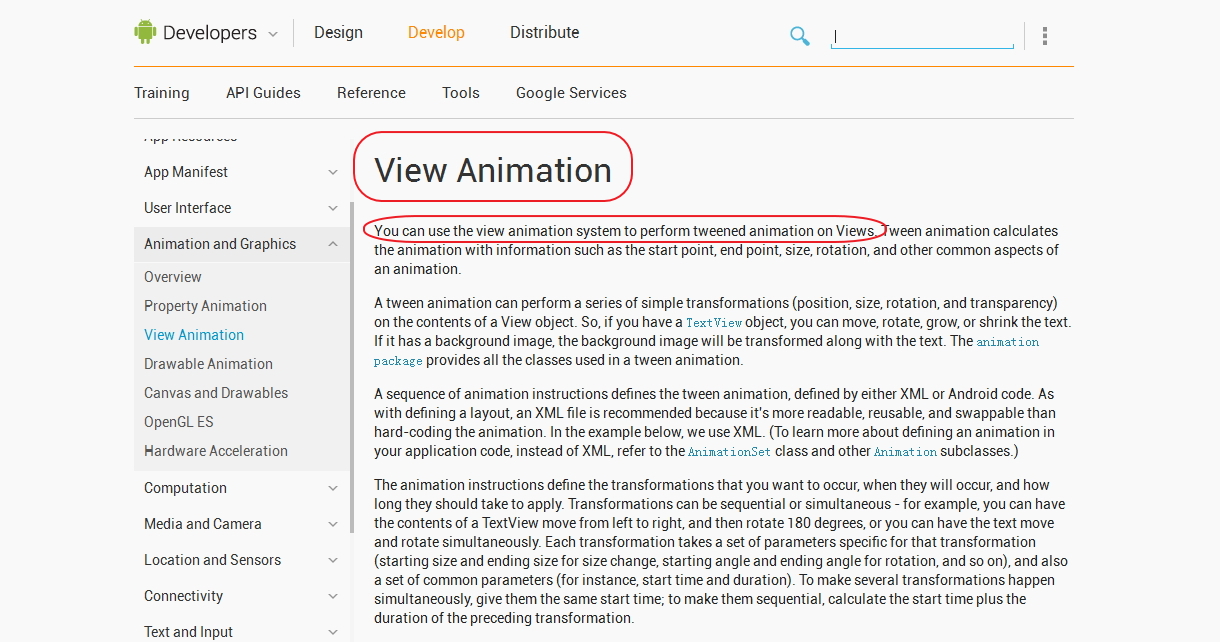Open Property Animation in the sidebar
Image resolution: width=1220 pixels, height=642 pixels.
(x=205, y=306)
